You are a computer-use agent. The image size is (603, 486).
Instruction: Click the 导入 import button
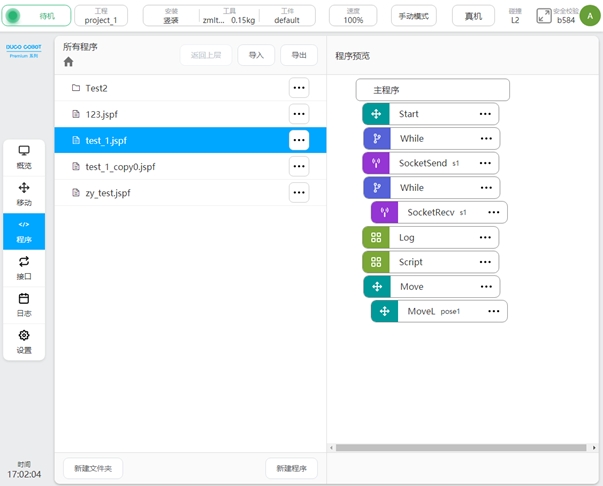(x=256, y=55)
